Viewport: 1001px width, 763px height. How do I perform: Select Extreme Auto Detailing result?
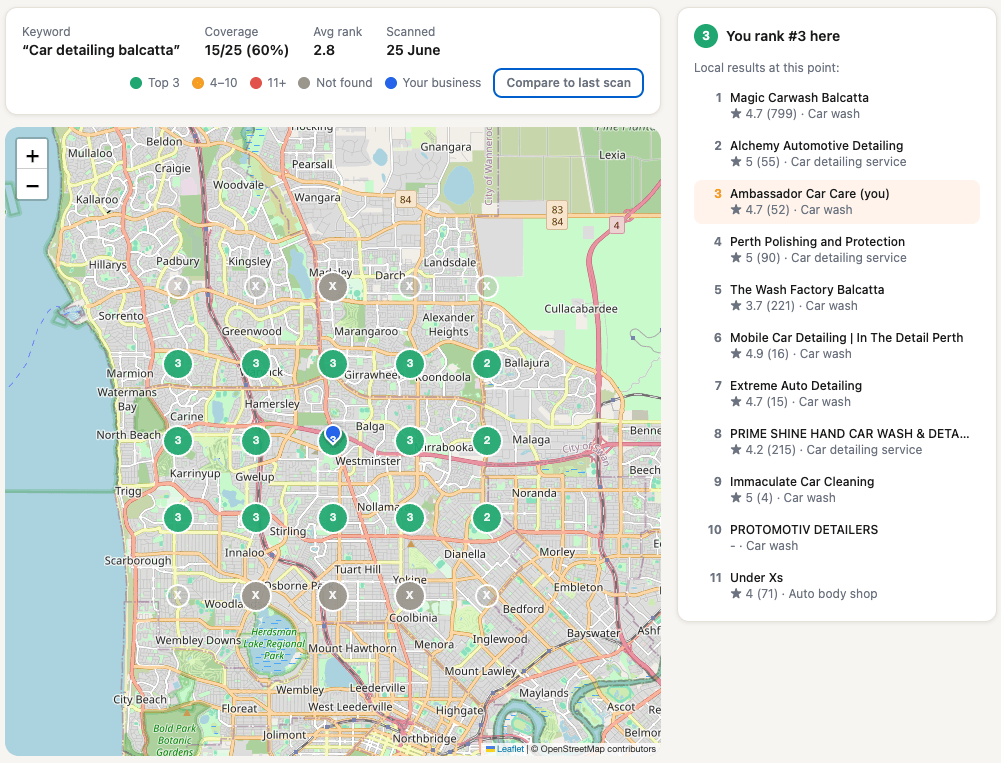coord(837,393)
